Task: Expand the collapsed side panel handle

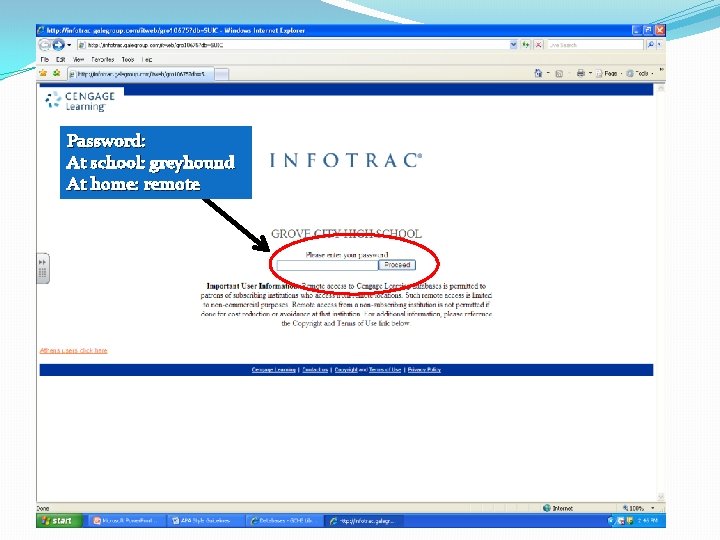Action: [43, 268]
